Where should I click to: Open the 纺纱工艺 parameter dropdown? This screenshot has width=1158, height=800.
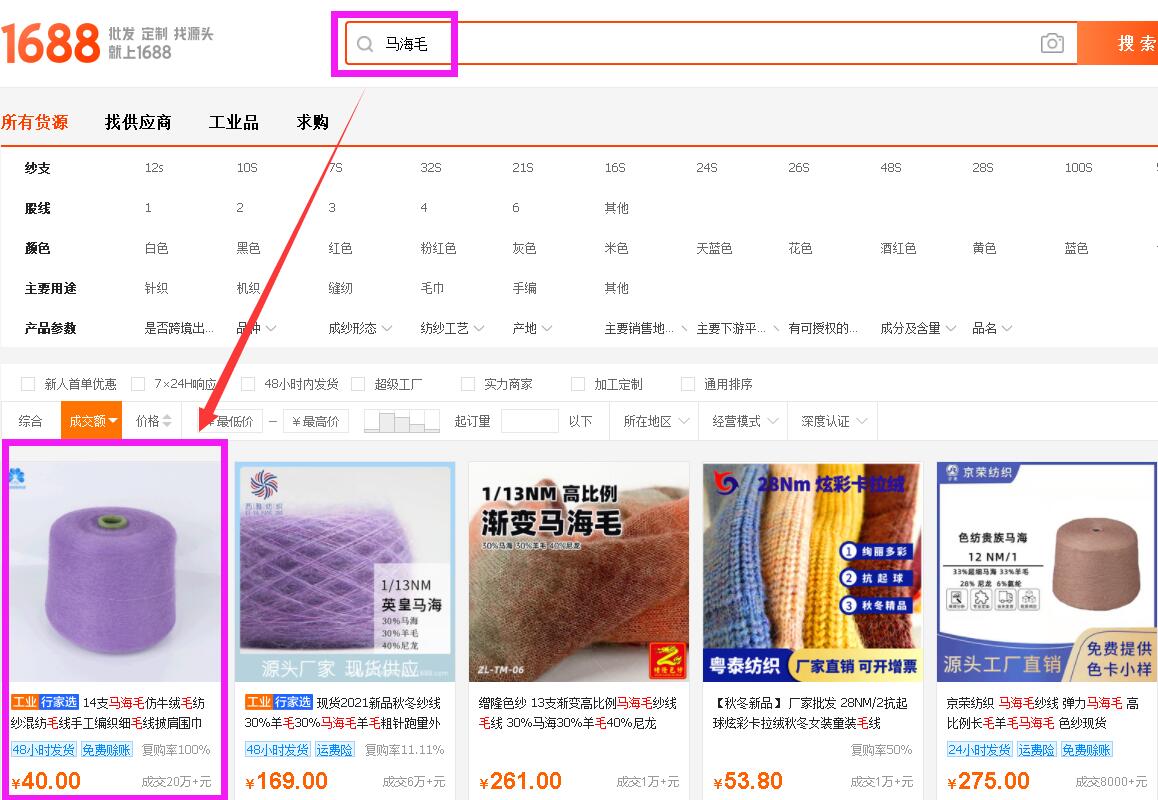[452, 328]
